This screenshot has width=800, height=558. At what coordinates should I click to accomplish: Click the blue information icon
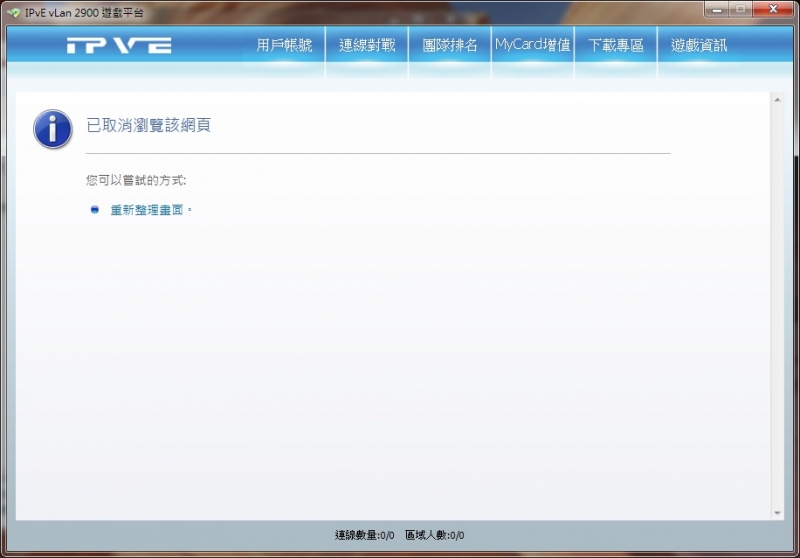(53, 129)
